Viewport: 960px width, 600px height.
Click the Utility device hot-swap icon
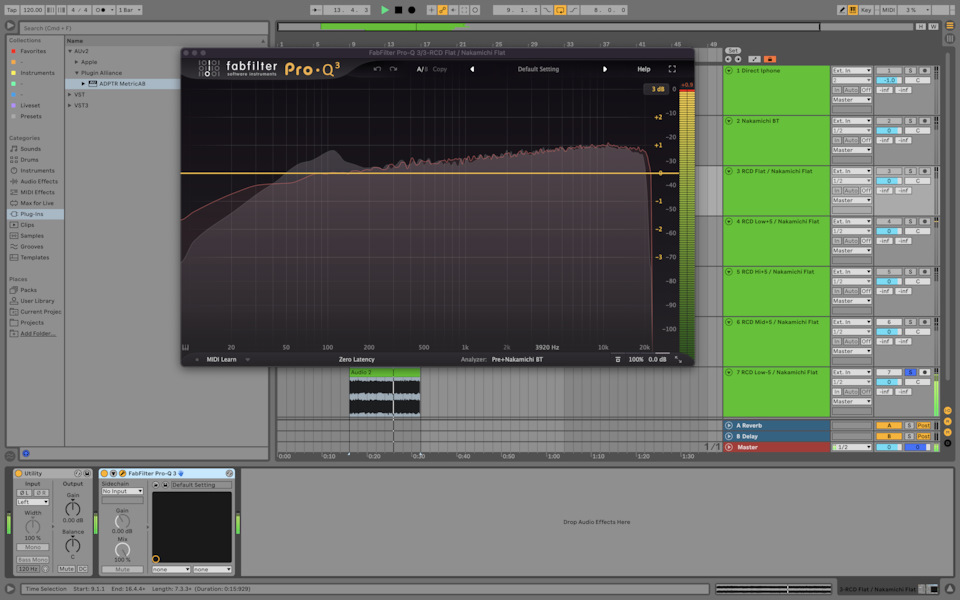[x=78, y=473]
